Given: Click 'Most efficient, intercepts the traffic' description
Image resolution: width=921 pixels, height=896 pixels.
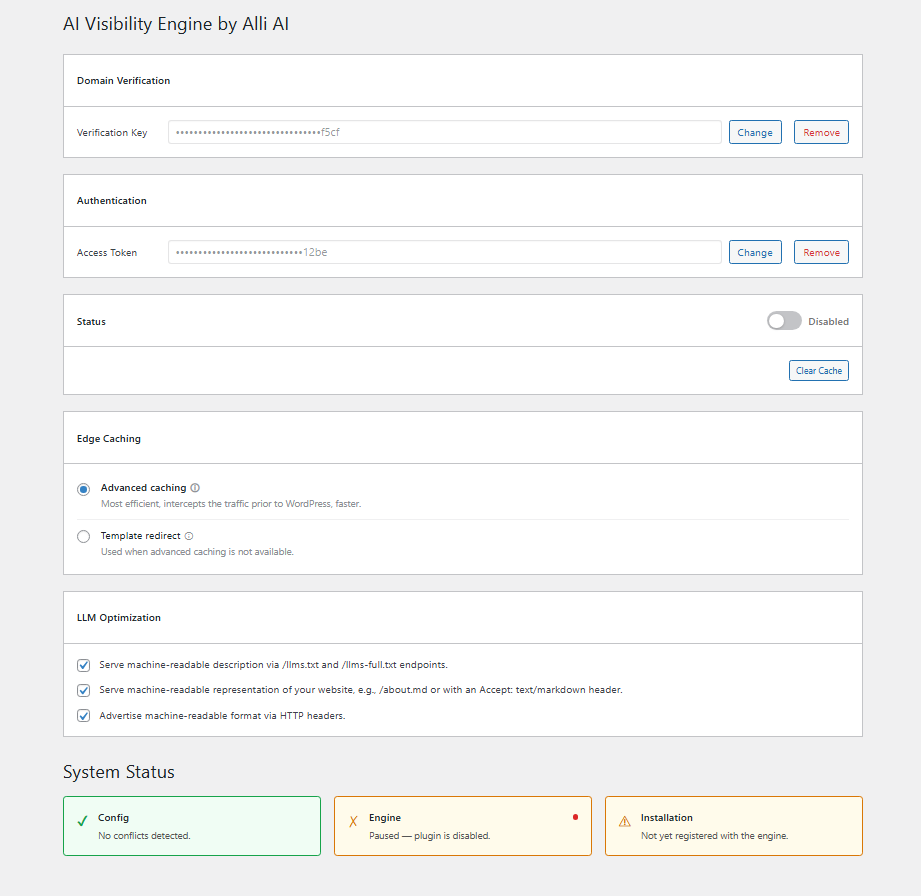Looking at the screenshot, I should pyautogui.click(x=231, y=504).
